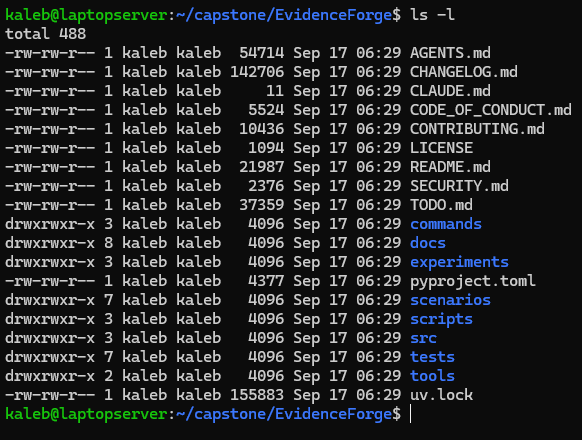Click the blue experiments directory name
This screenshot has height=440, width=582.
(x=459, y=262)
